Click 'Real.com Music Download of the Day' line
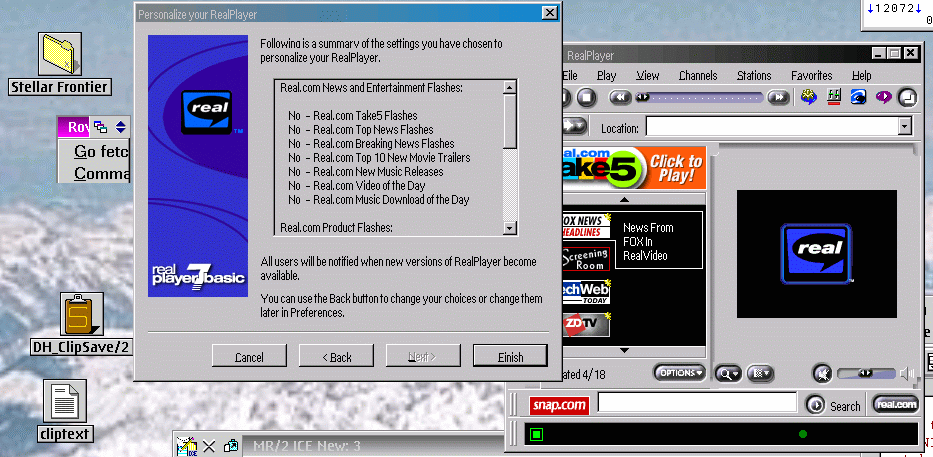This screenshot has width=933, height=457. point(392,200)
